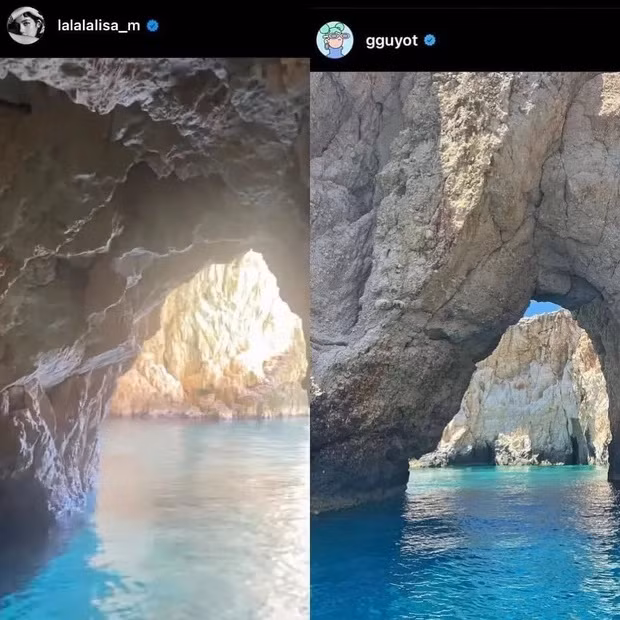Click the lalalalisa_m username
This screenshot has height=620, width=620.
point(98,25)
